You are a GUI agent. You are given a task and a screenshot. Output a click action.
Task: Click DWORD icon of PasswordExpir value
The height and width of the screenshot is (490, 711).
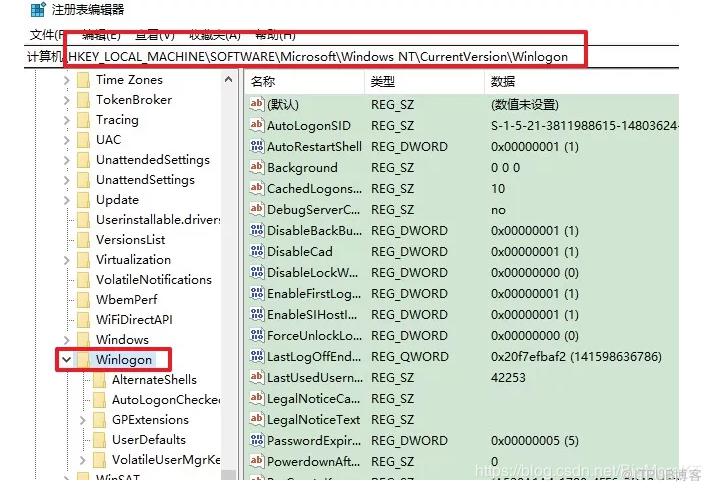[257, 440]
